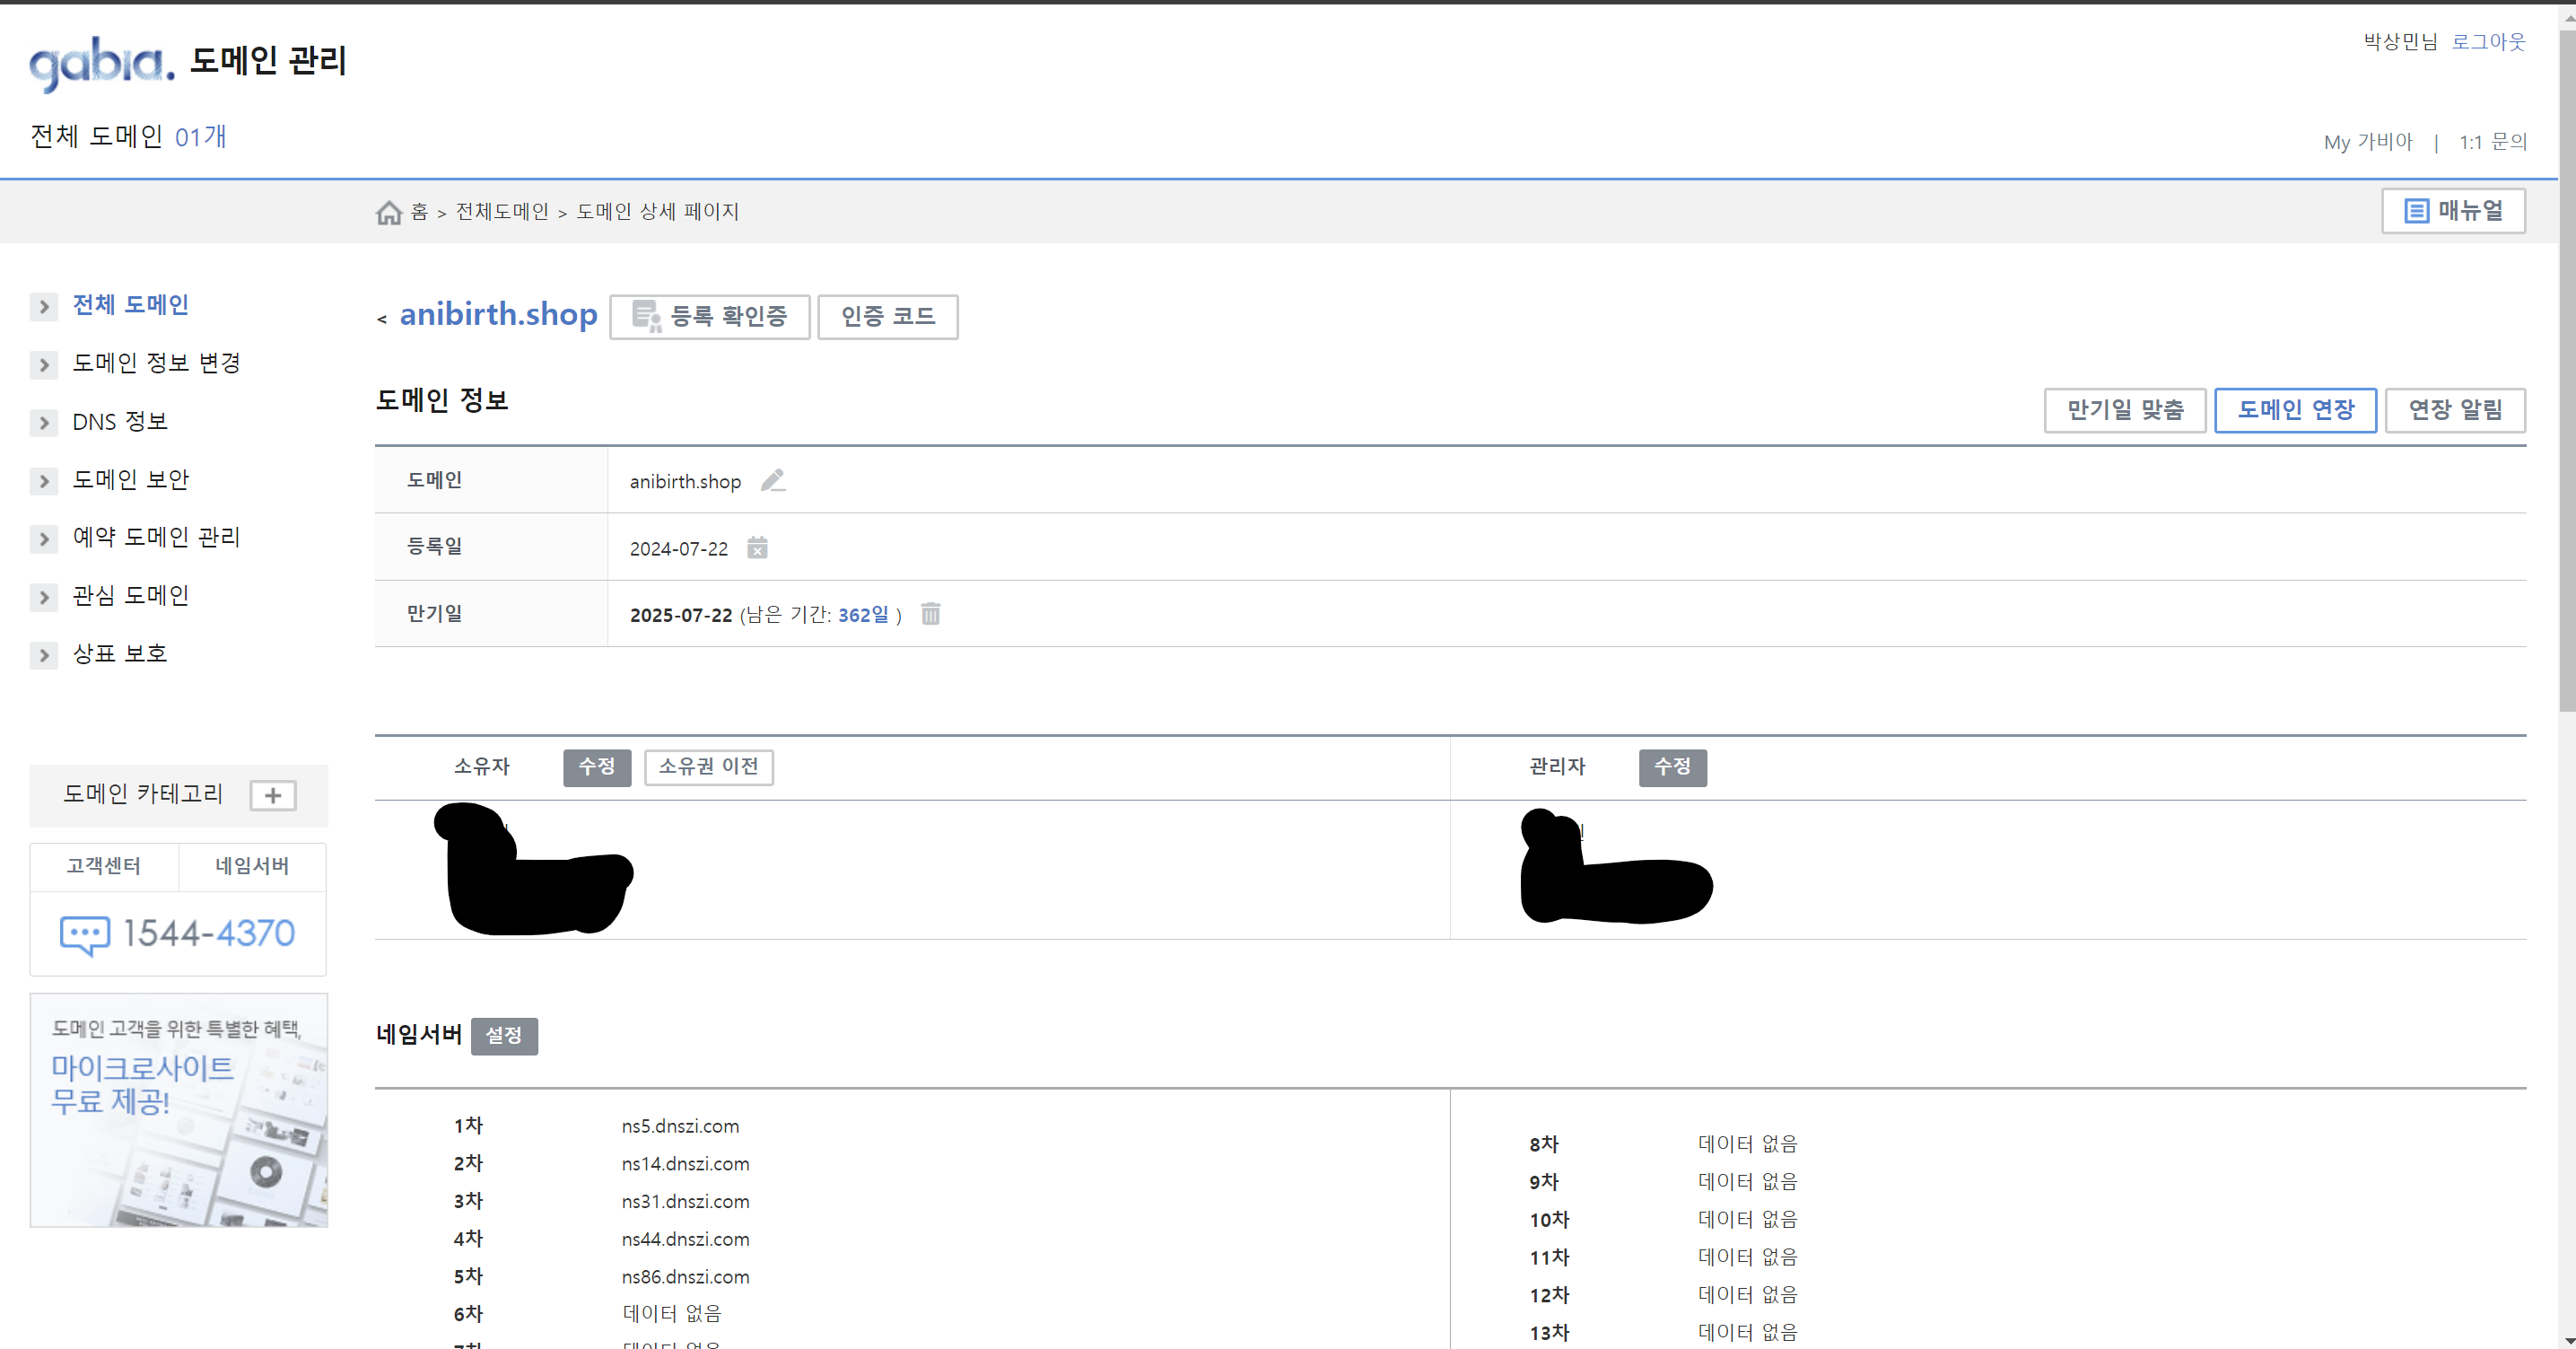Click the pencil edit icon beside anibirth.shop

[x=773, y=481]
